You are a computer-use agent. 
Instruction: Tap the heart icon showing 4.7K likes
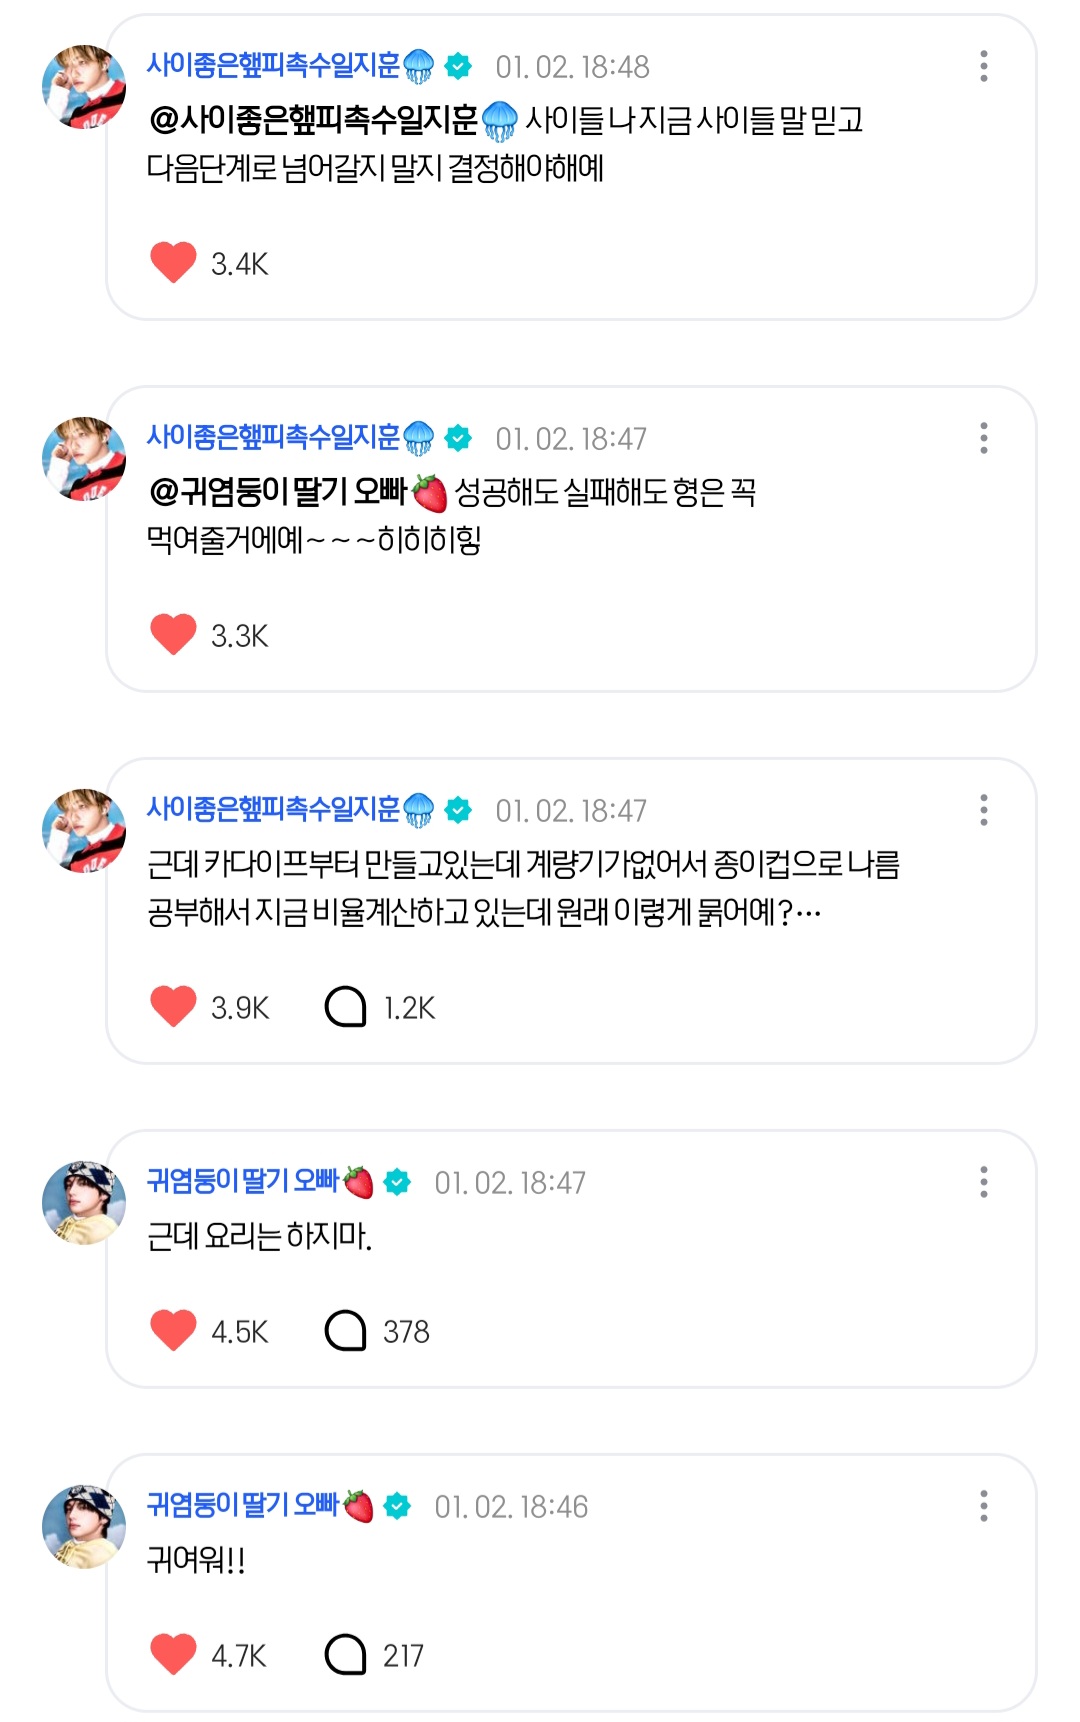click(173, 1655)
